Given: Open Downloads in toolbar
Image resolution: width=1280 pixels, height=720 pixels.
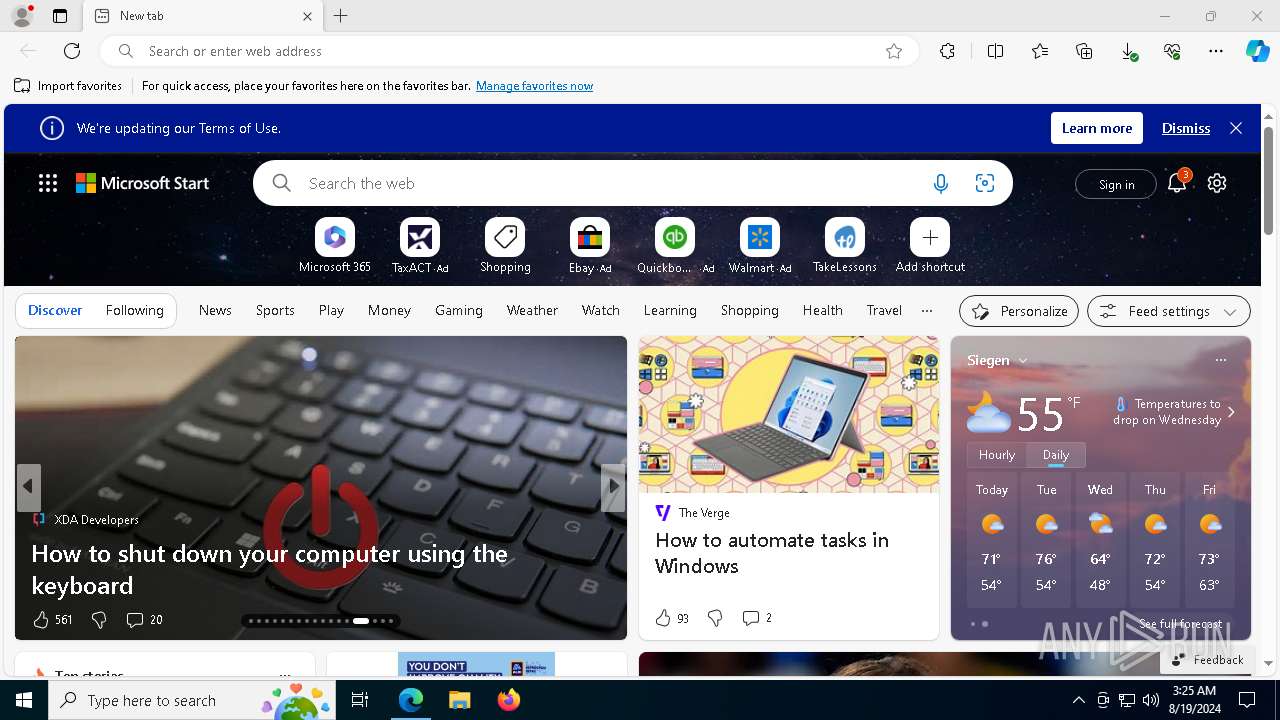Looking at the screenshot, I should (x=1128, y=51).
